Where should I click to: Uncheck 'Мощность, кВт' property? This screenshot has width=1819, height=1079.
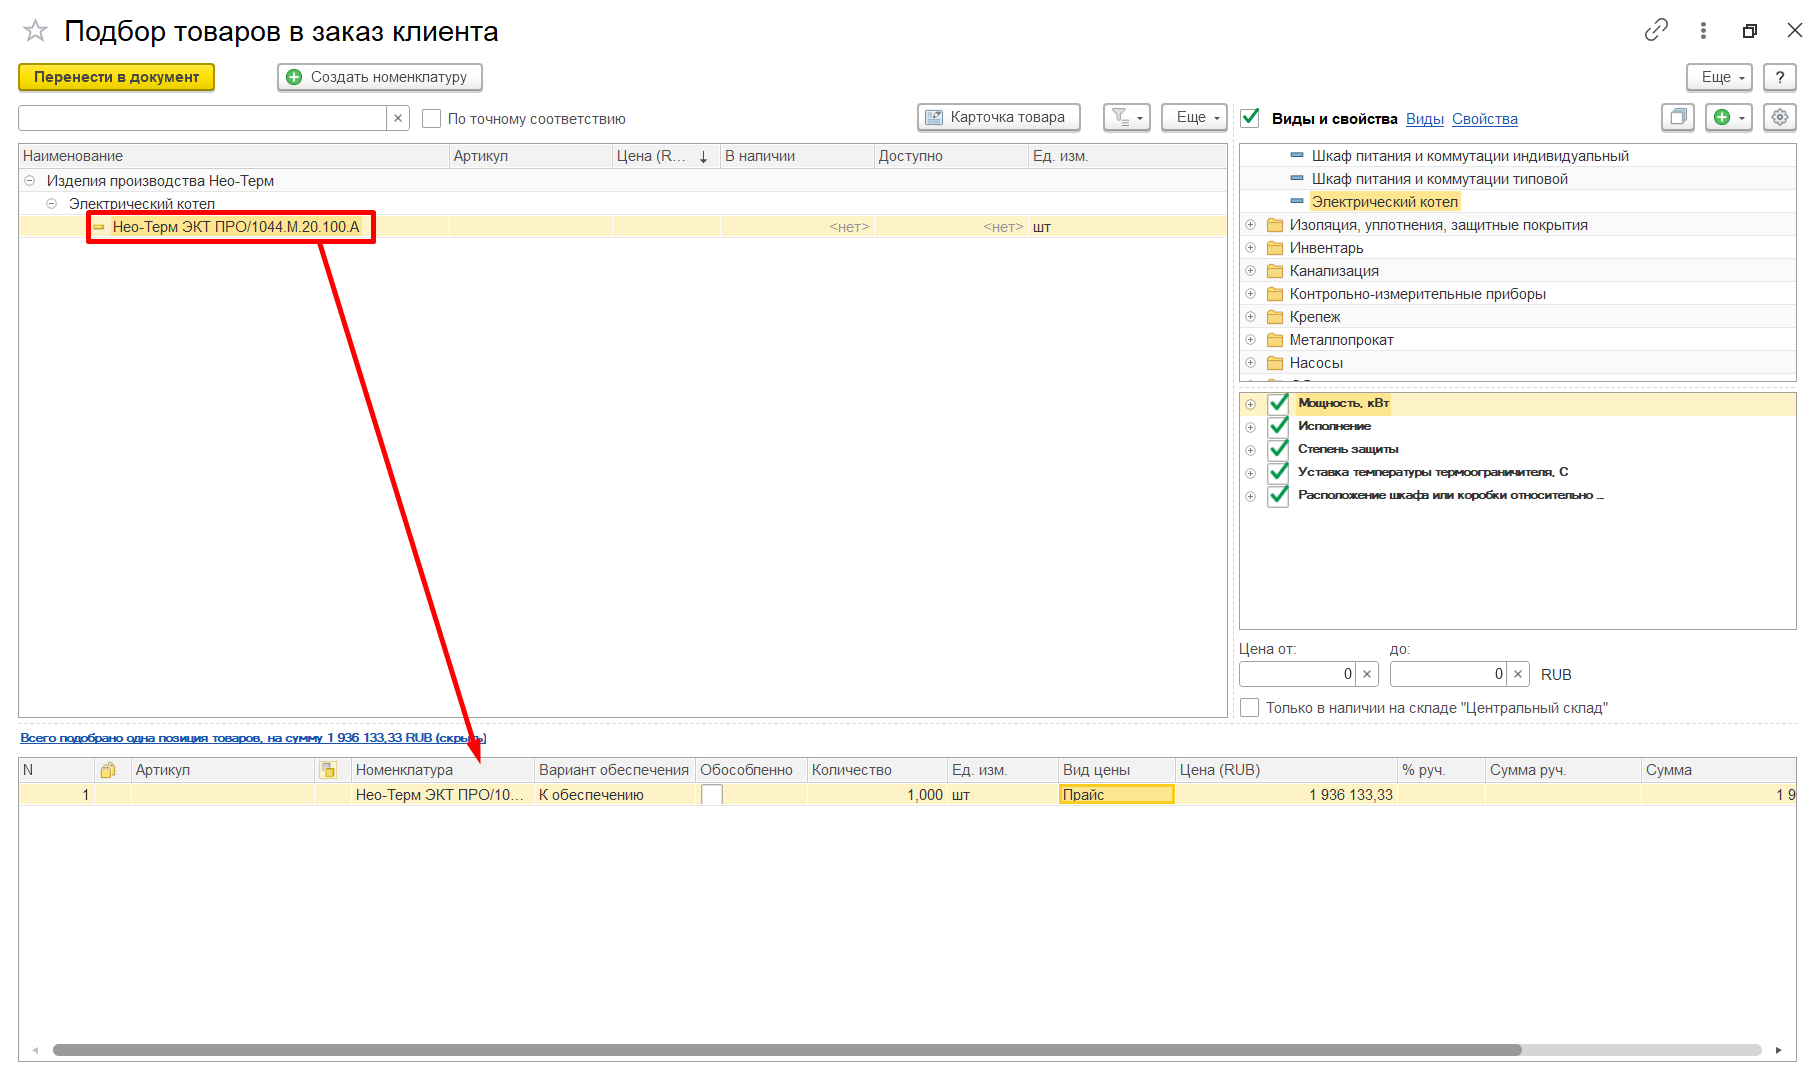pos(1278,403)
